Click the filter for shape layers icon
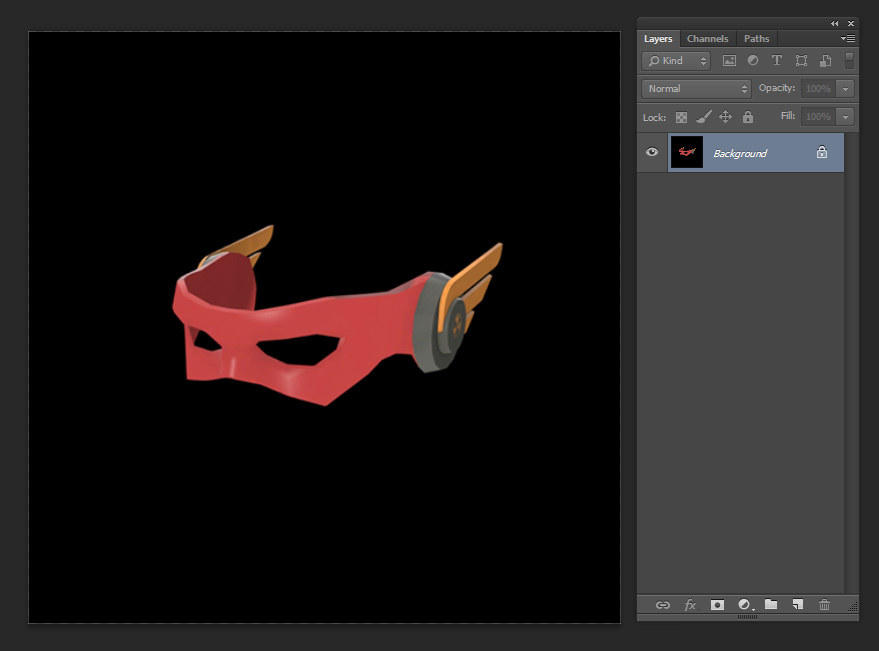This screenshot has width=879, height=651. (801, 61)
